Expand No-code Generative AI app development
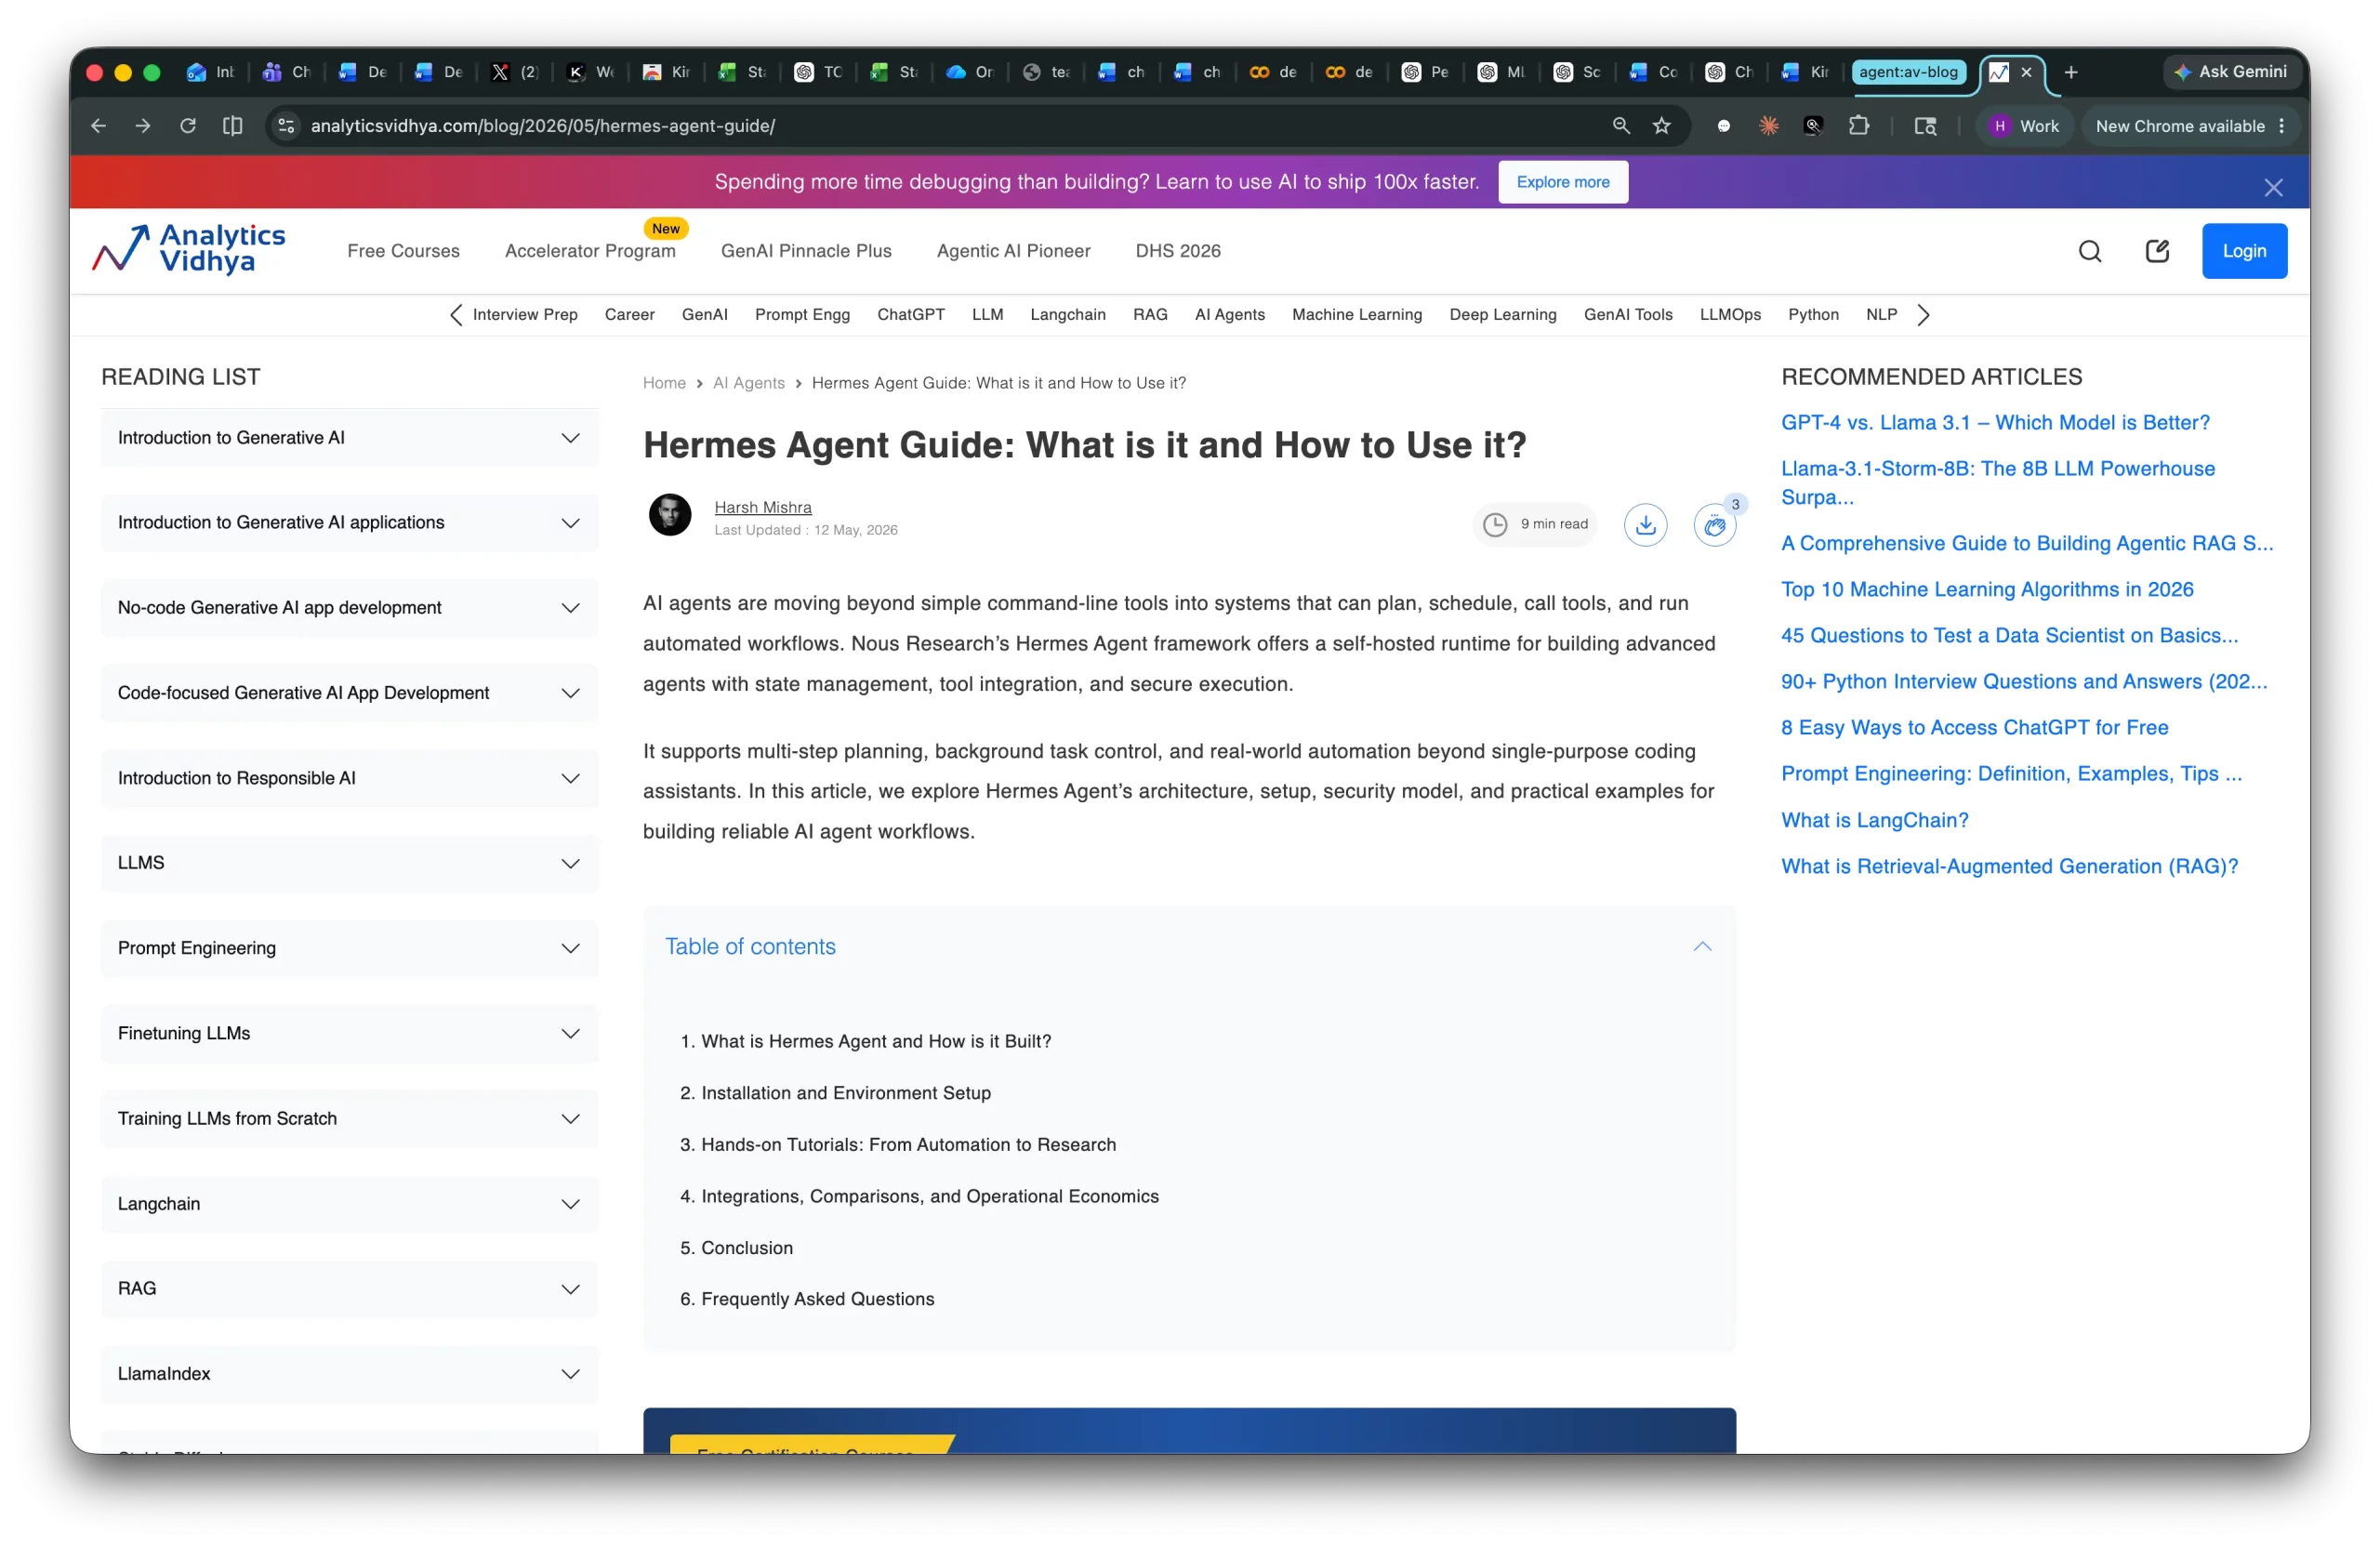Screen dimensions: 2380x1546 pos(349,608)
